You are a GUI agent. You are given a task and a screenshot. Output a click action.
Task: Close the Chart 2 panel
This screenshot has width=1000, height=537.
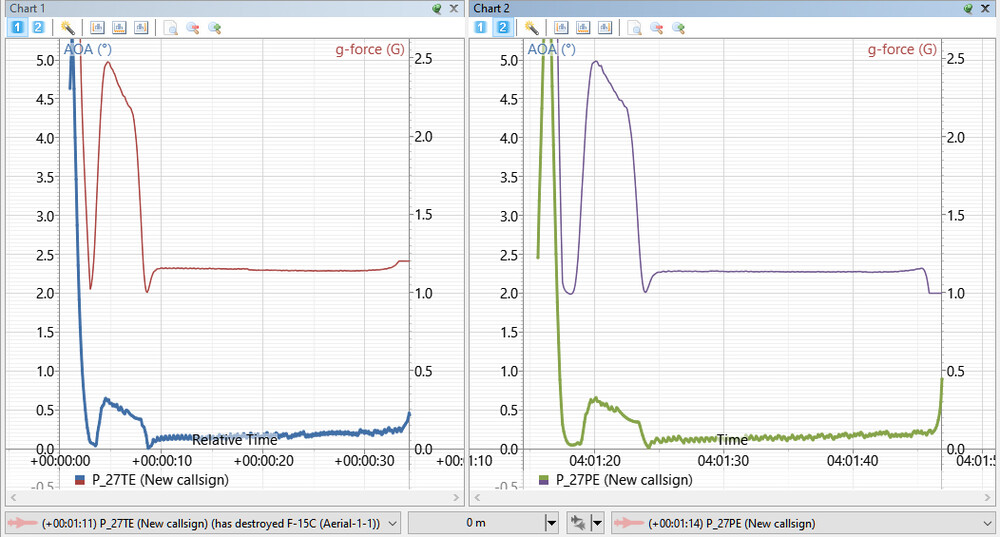tap(986, 8)
